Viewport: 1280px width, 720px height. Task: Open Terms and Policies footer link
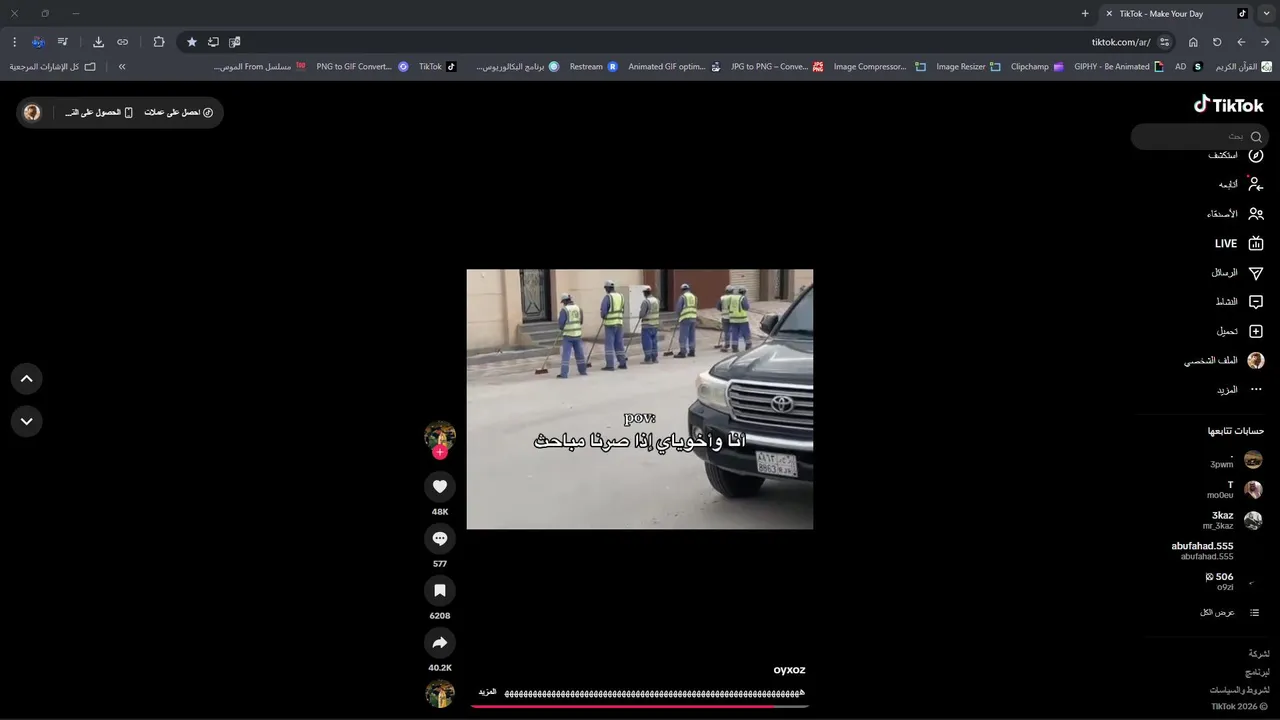[1240, 690]
